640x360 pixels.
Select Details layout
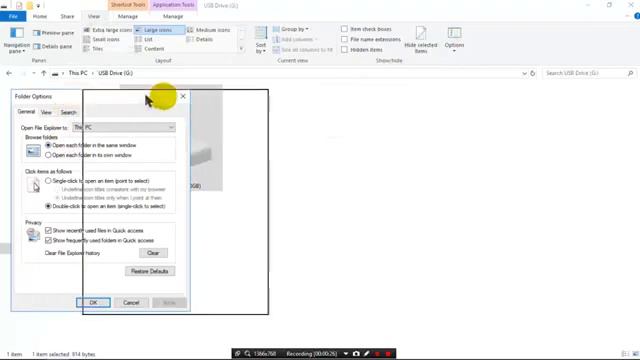[x=200, y=39]
